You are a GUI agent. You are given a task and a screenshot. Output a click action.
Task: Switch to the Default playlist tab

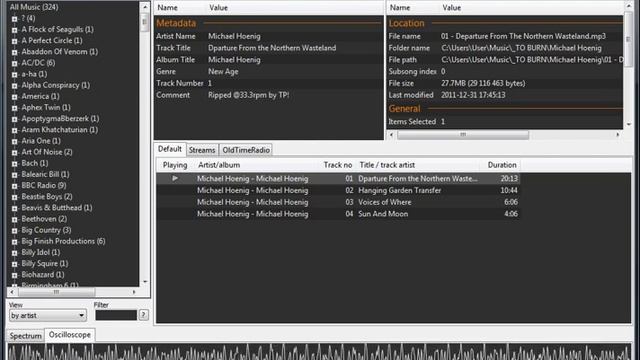point(170,149)
